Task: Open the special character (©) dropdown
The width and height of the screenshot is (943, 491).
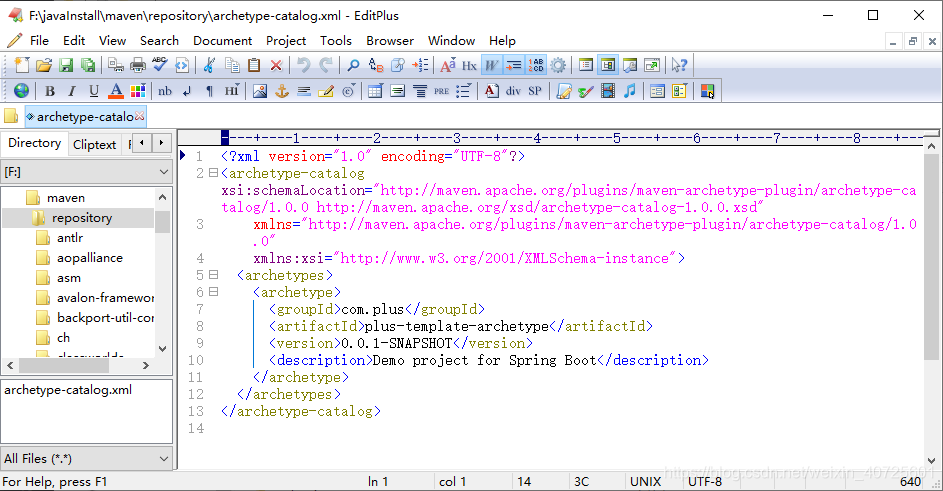Action: pos(348,91)
